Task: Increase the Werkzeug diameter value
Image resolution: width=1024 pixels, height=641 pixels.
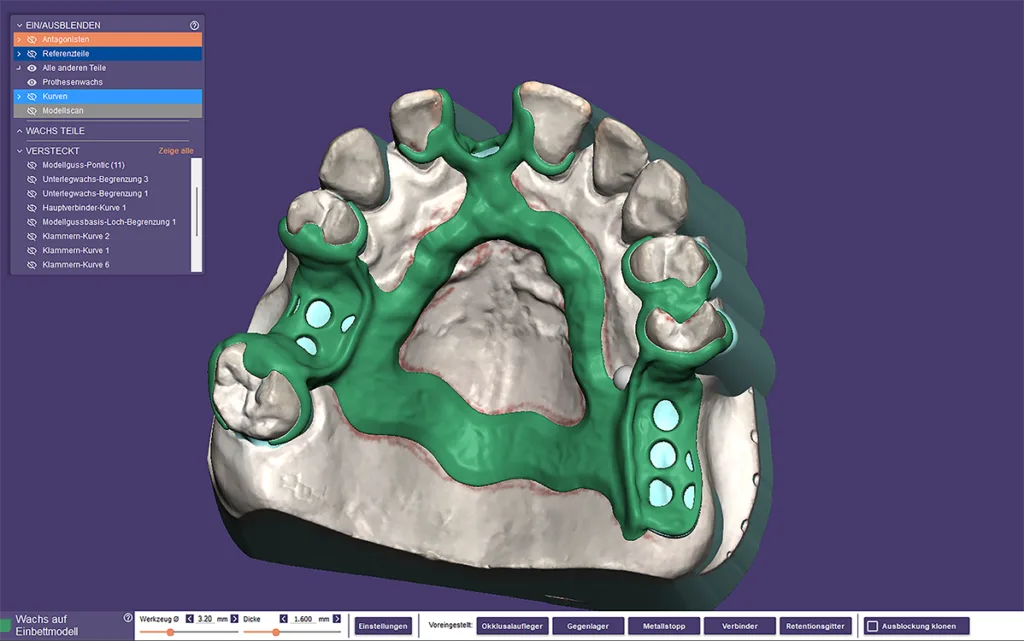Action: coord(234,619)
